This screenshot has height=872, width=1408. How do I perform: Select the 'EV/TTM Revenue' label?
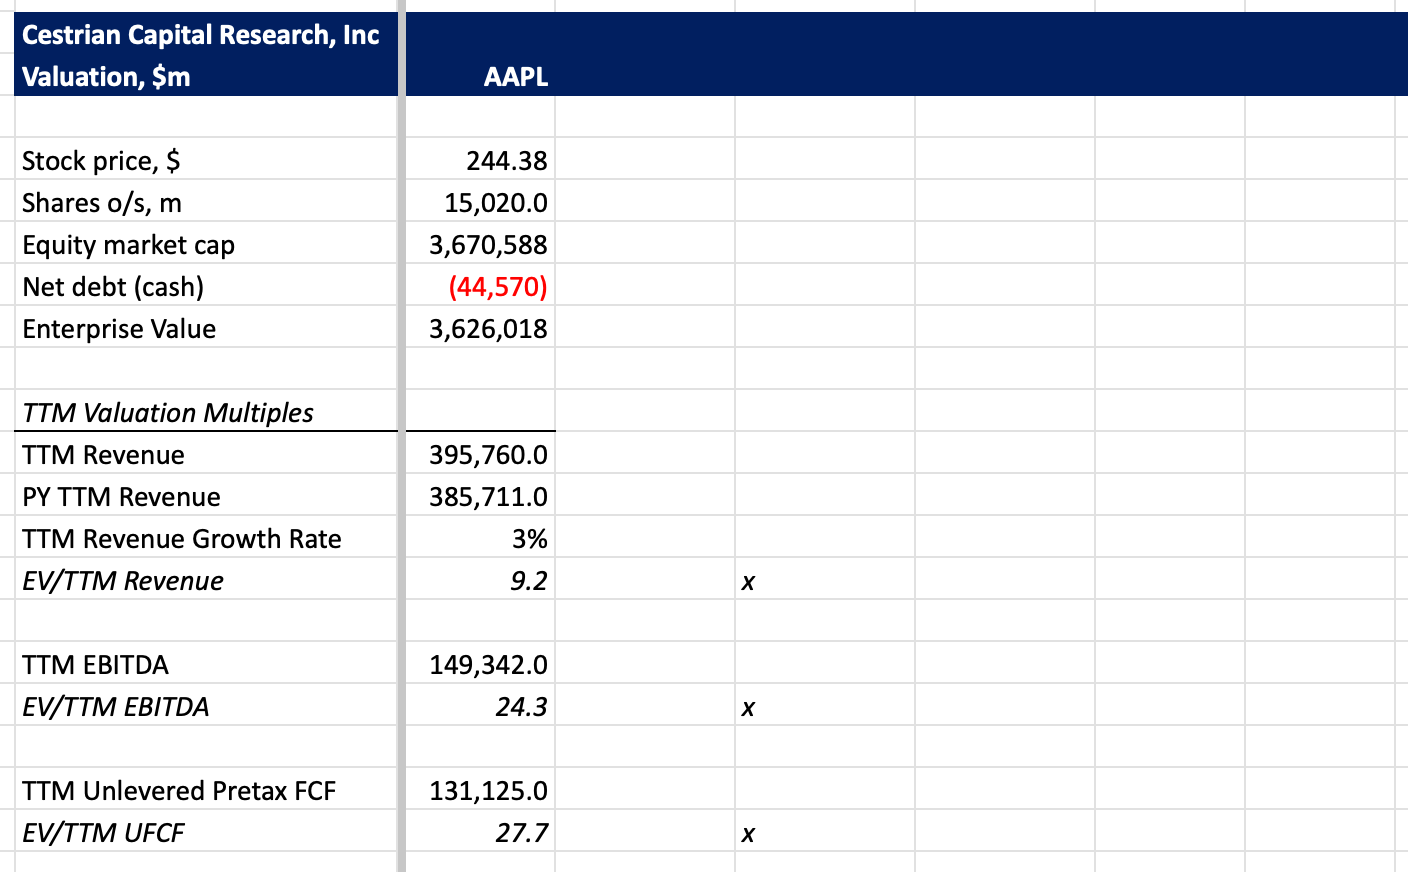point(123,581)
